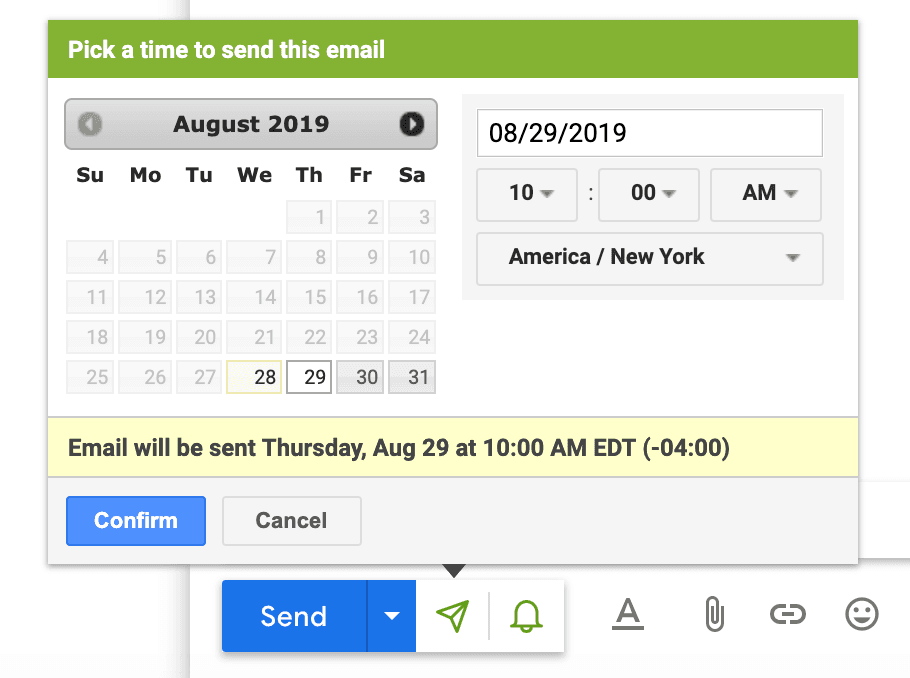910x678 pixels.
Task: Cancel the email scheduling
Action: click(x=291, y=520)
